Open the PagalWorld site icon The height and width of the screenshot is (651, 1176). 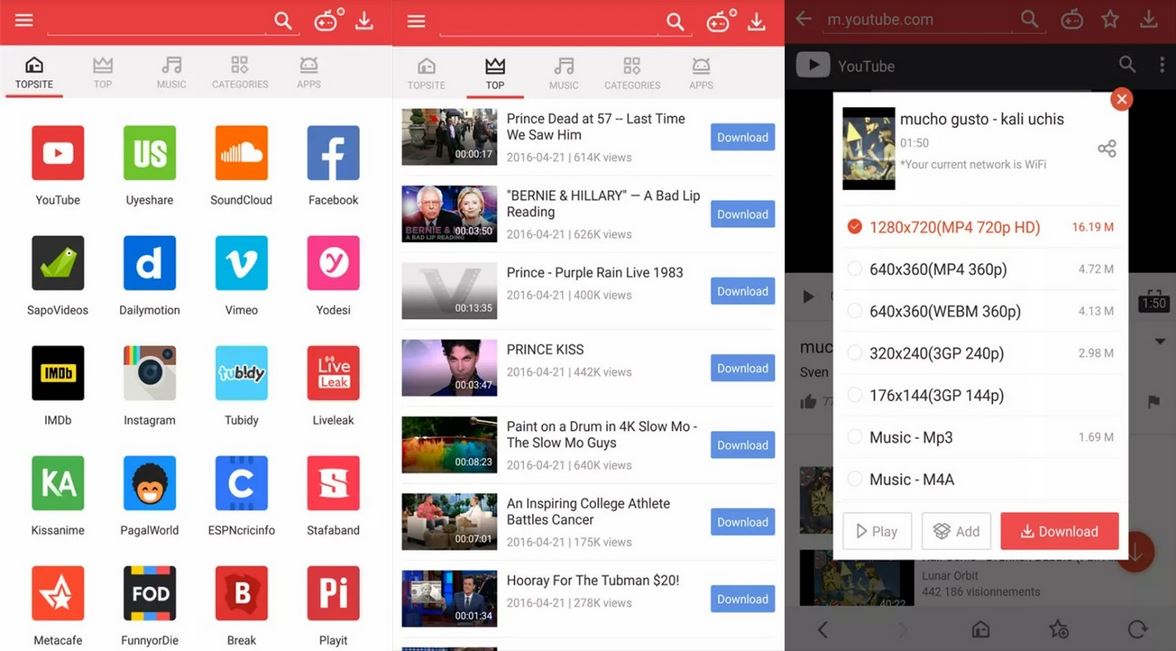coord(149,483)
